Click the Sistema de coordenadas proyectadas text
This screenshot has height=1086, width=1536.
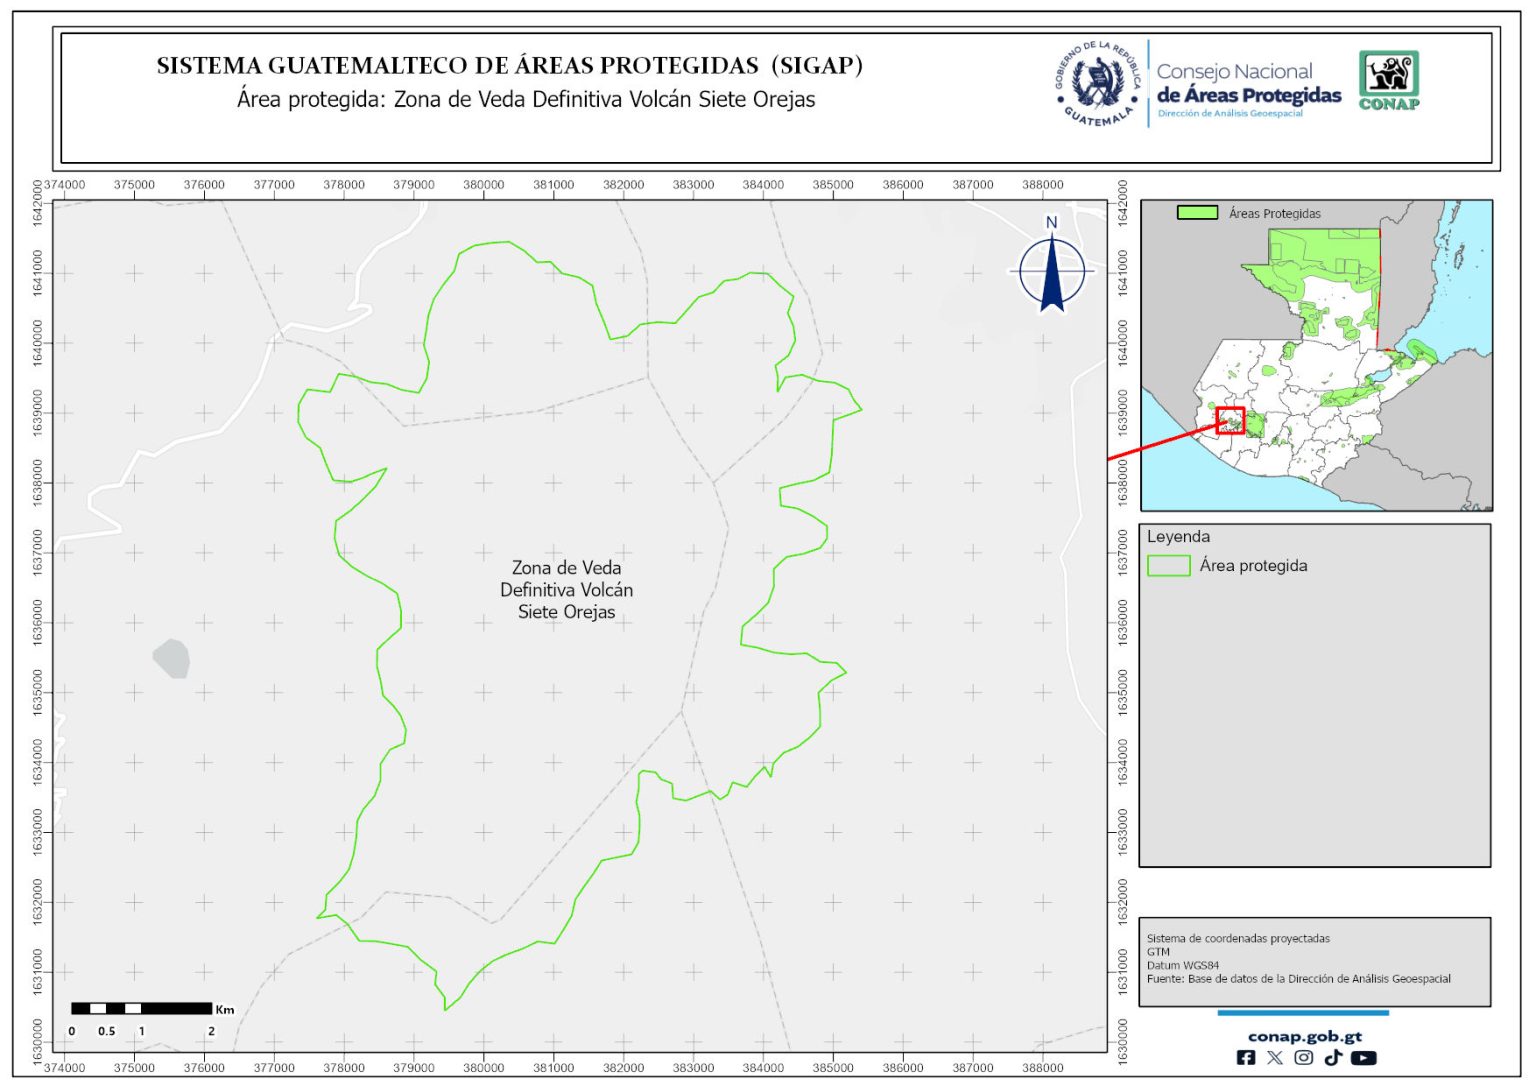(1238, 938)
